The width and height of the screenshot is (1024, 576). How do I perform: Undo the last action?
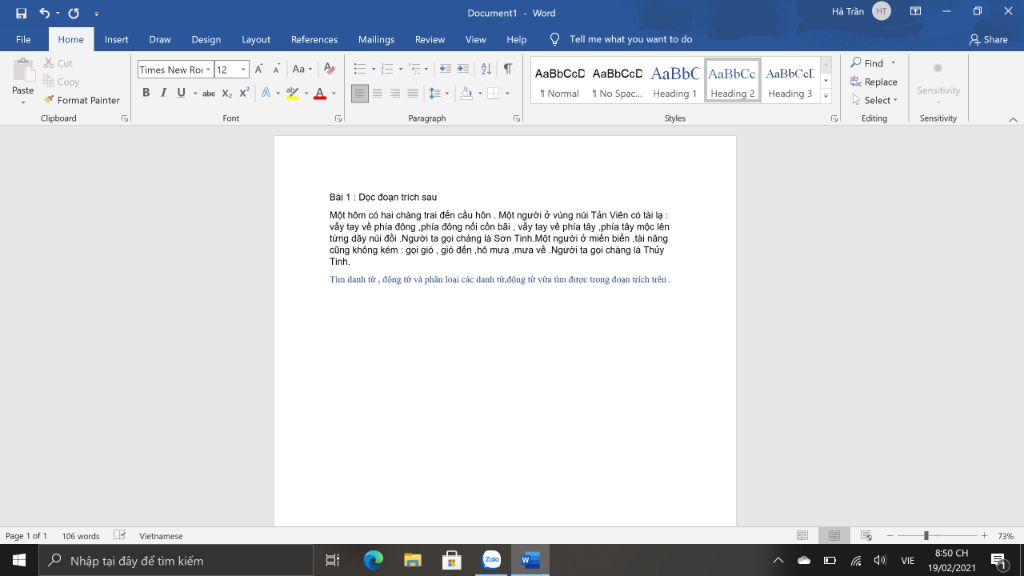pos(44,13)
